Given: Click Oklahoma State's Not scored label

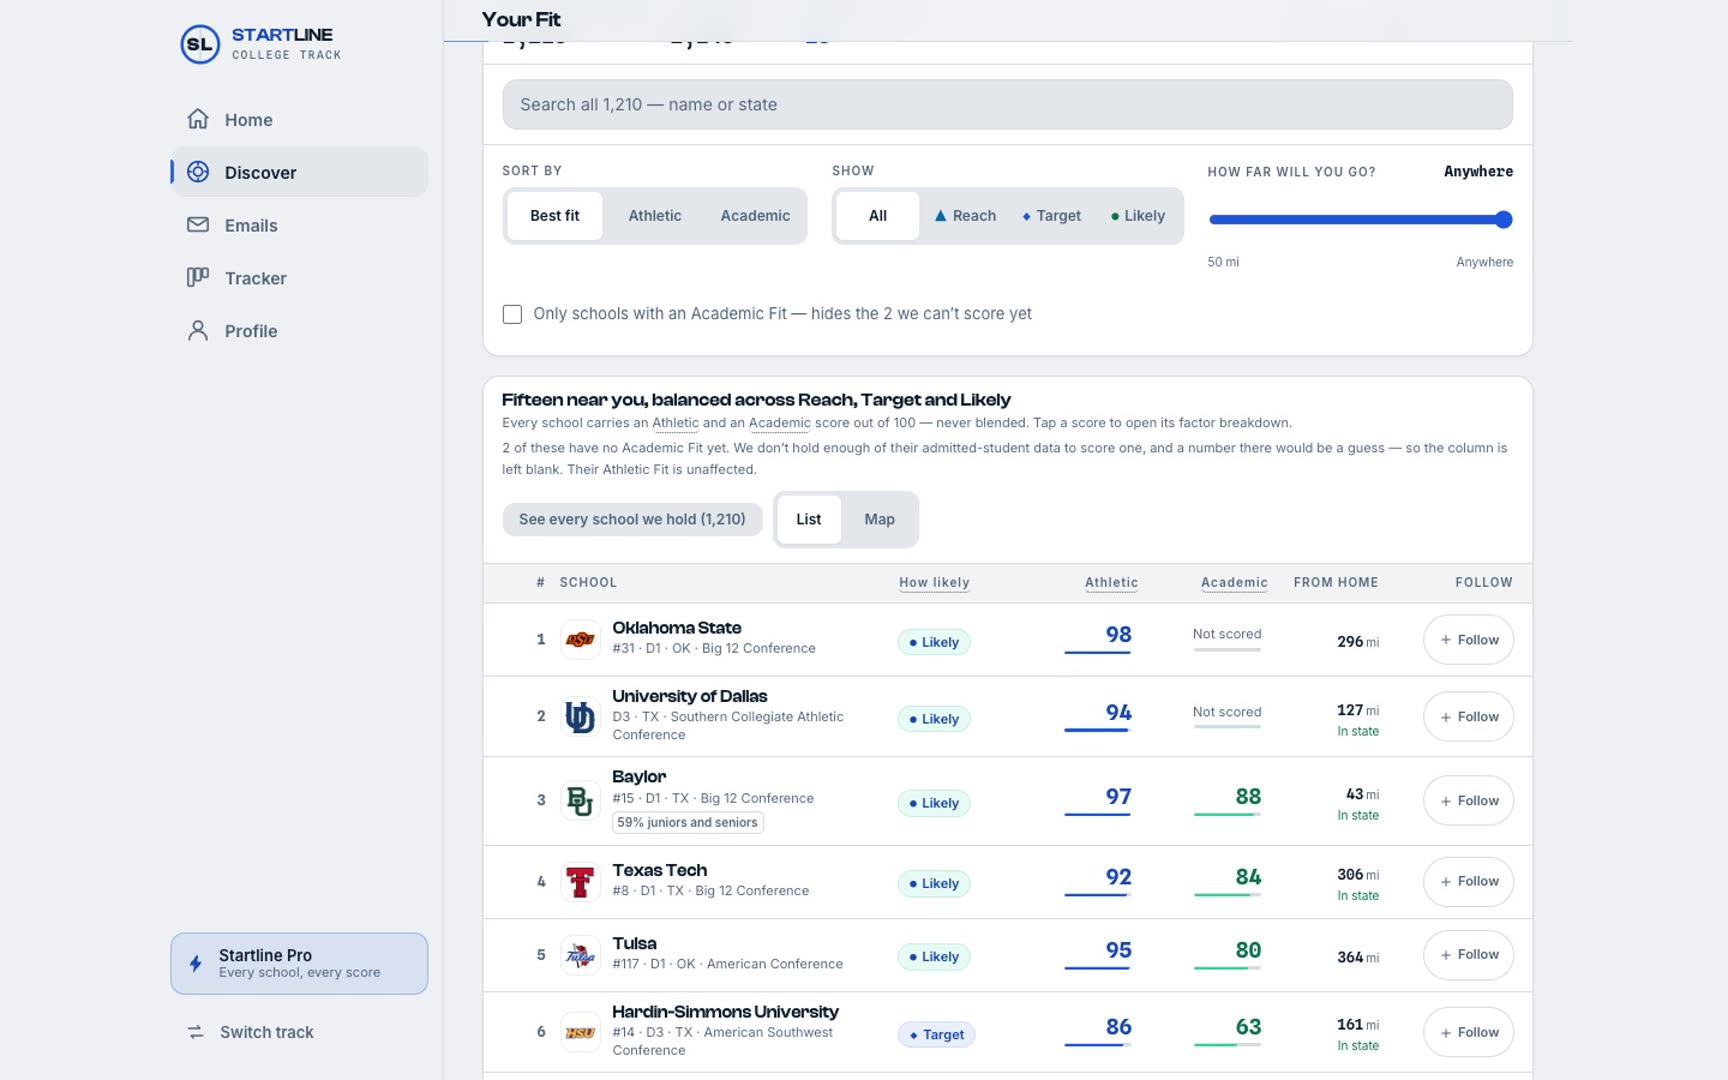Looking at the screenshot, I should [1227, 634].
